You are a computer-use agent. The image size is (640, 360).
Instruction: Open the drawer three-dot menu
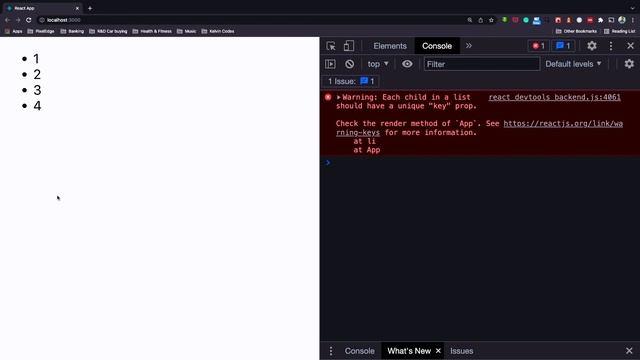(x=331, y=351)
